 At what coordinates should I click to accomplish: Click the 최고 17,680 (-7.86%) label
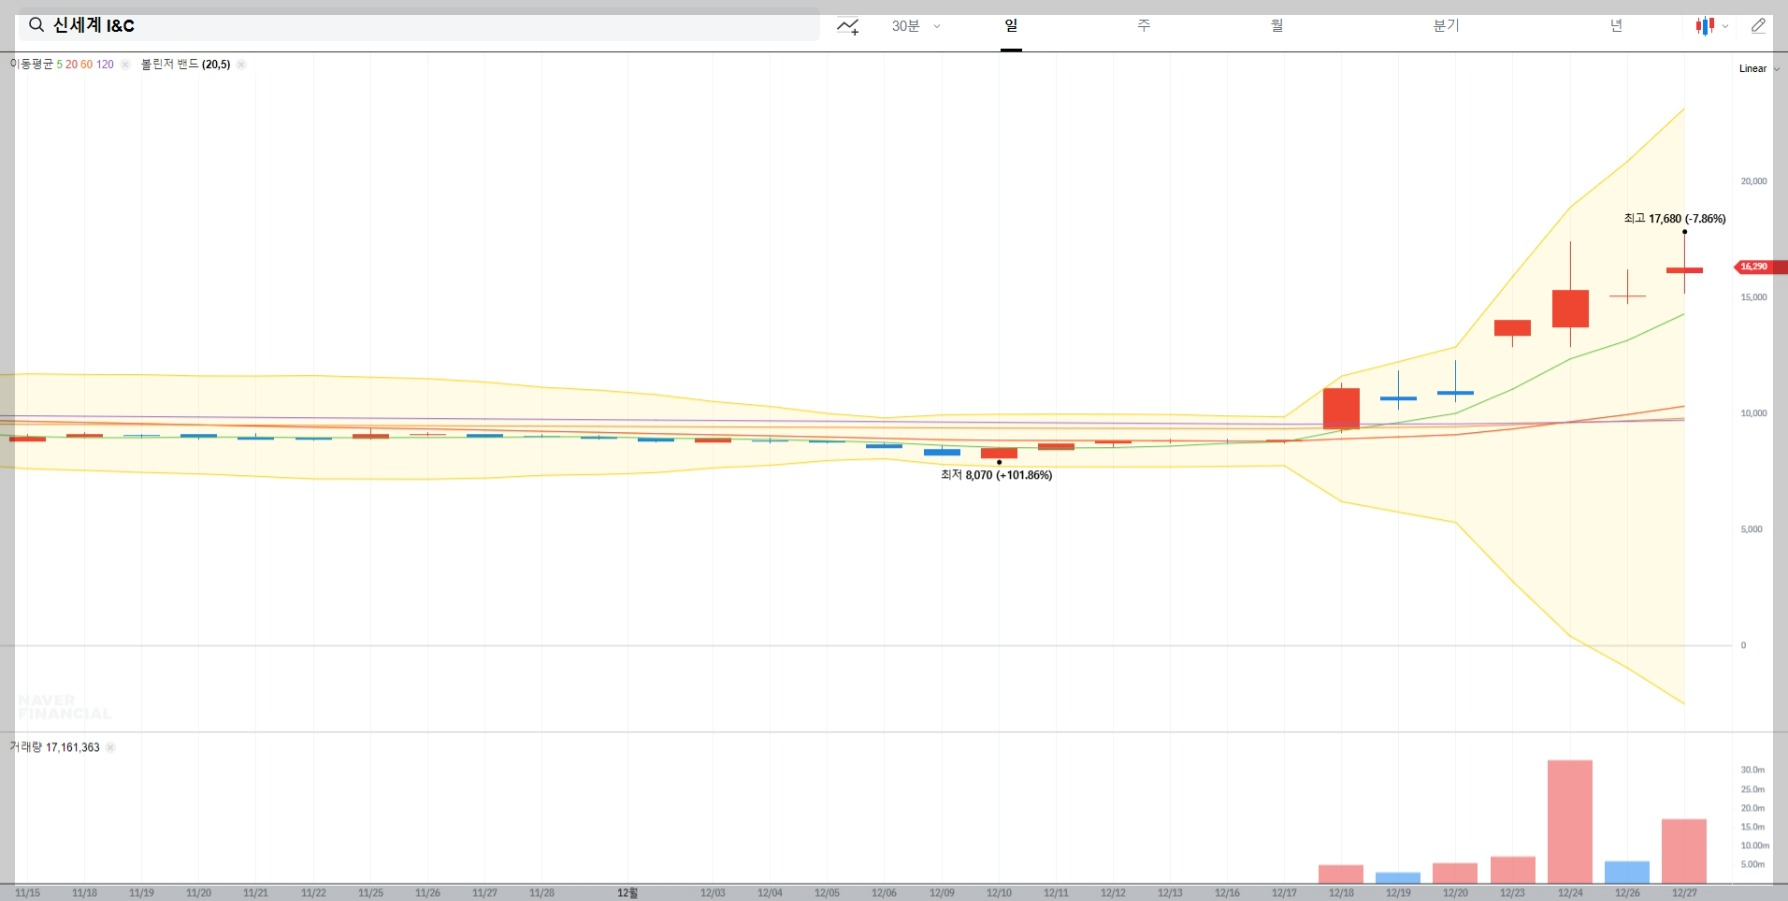(1674, 218)
